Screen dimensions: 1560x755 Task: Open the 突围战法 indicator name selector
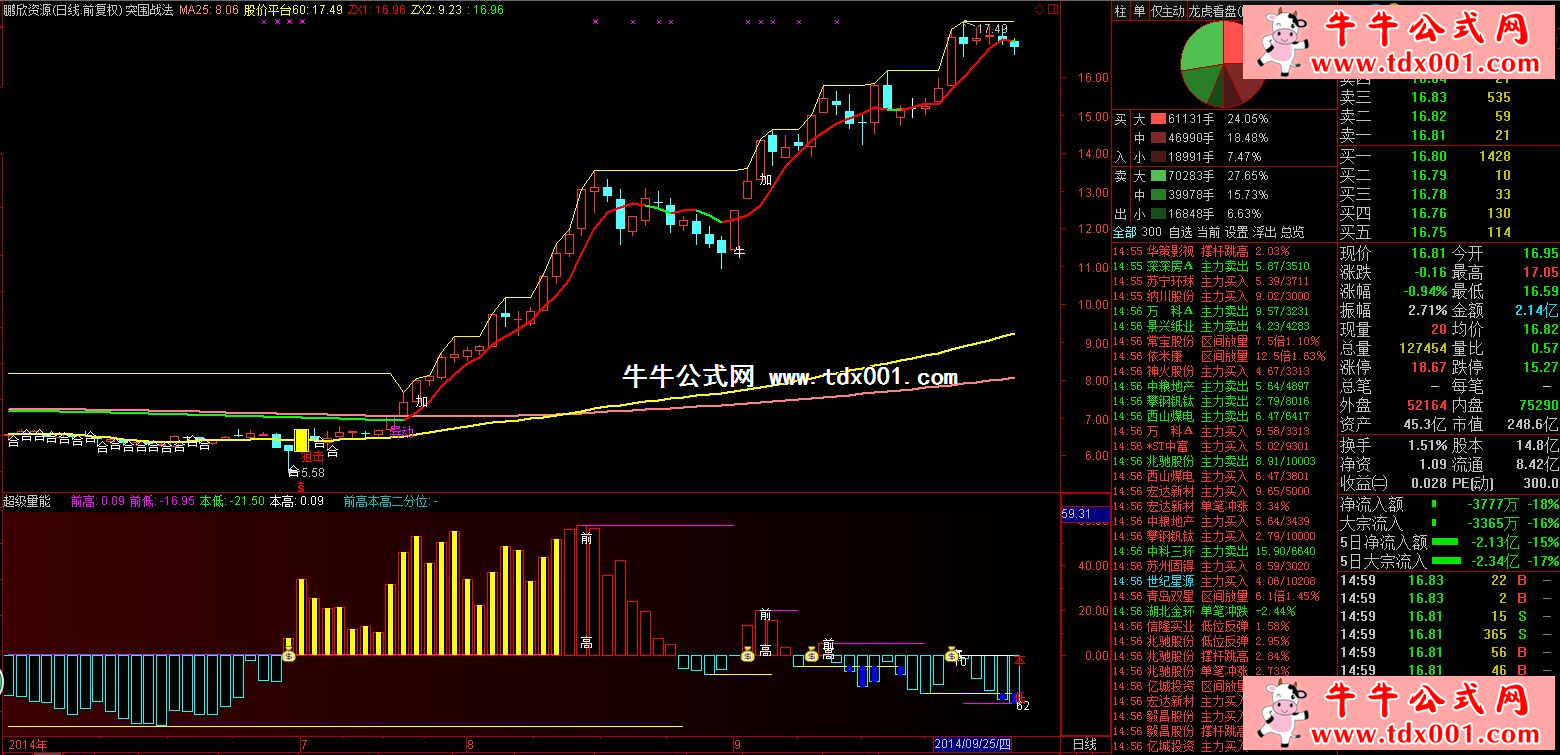149,9
